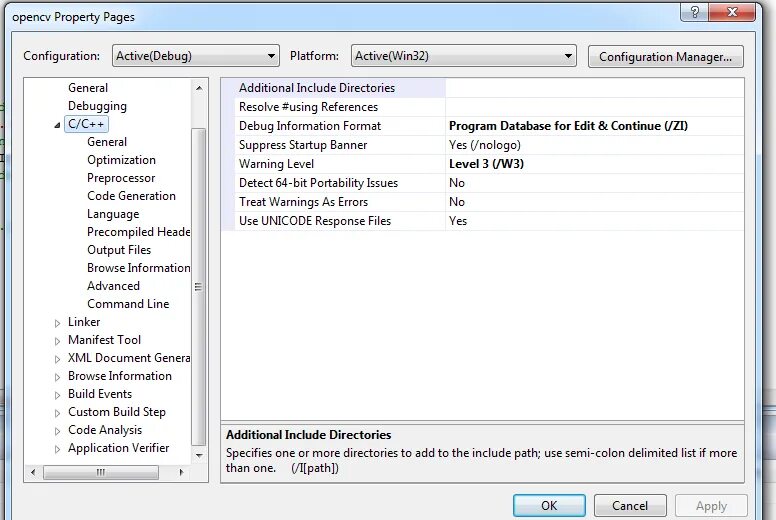Confirm changes with the OK button

click(x=549, y=506)
